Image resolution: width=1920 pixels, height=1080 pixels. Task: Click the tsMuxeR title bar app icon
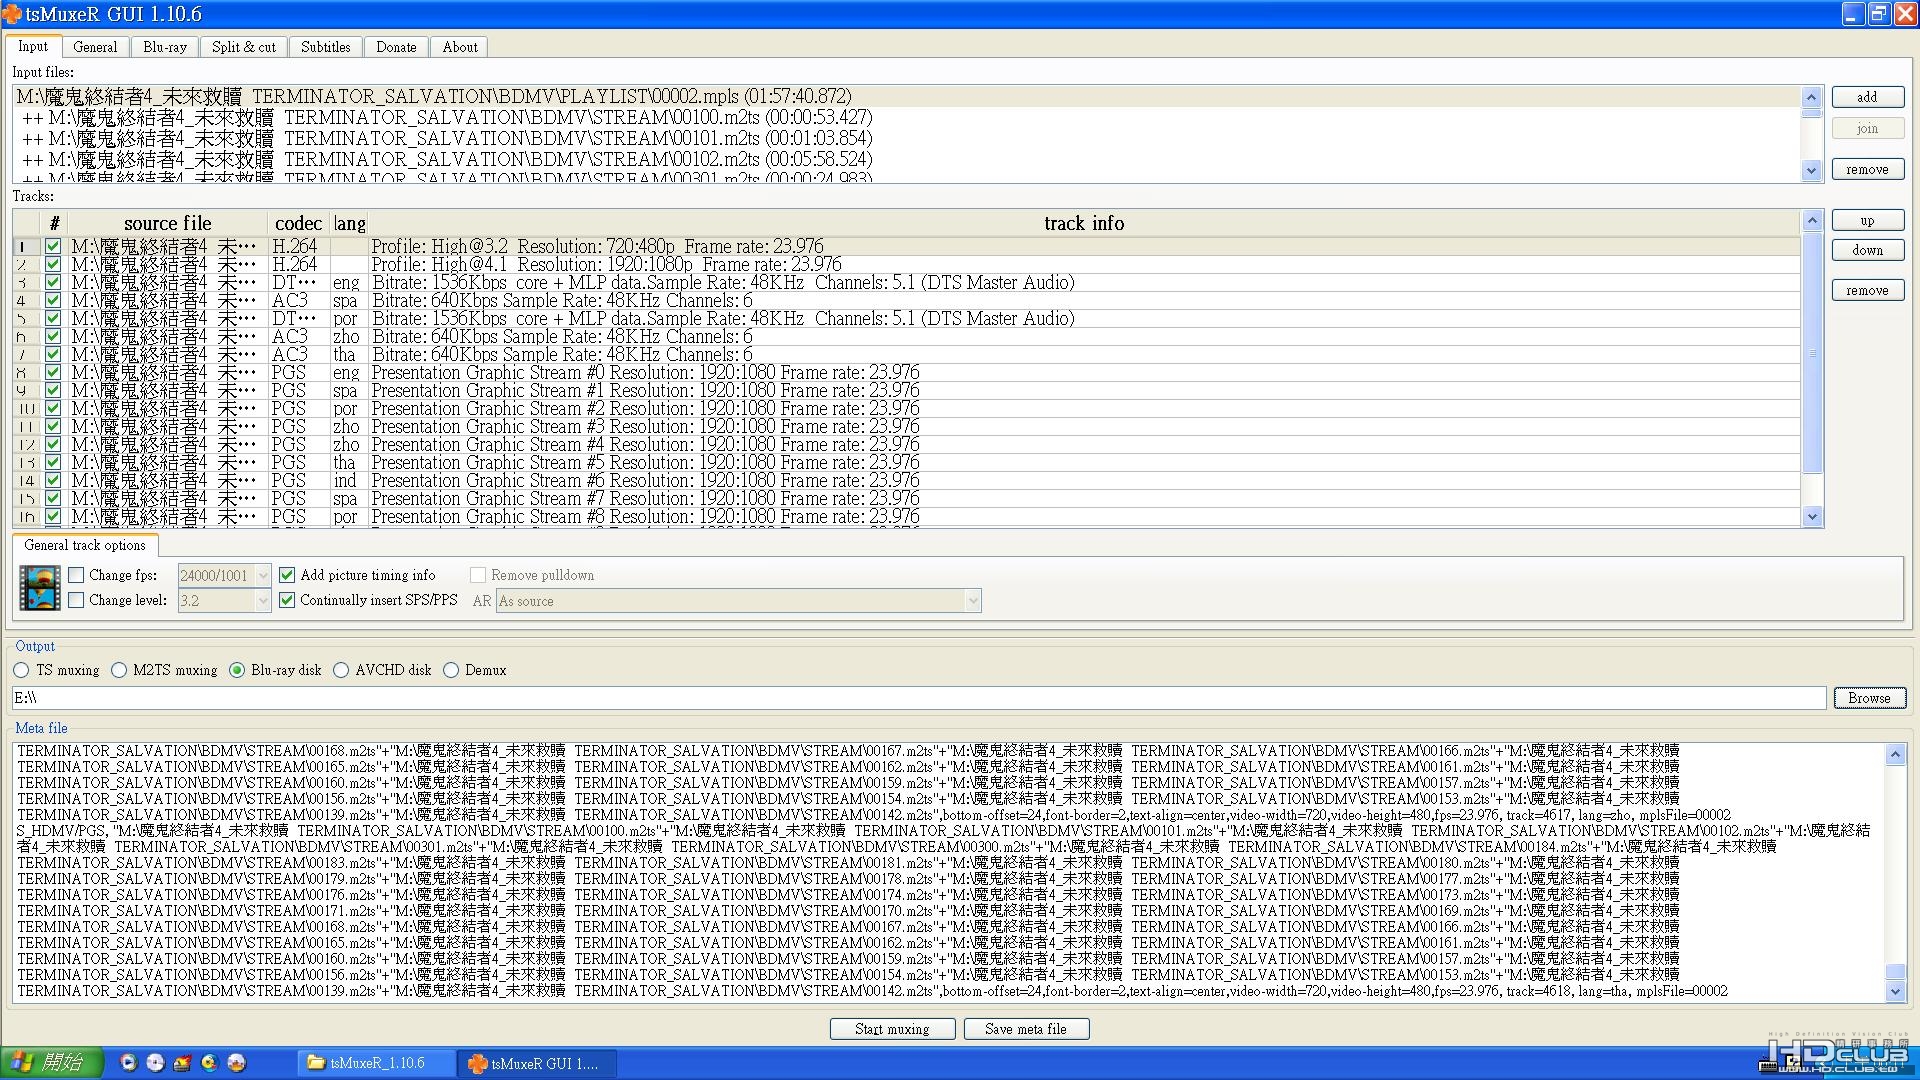(12, 14)
